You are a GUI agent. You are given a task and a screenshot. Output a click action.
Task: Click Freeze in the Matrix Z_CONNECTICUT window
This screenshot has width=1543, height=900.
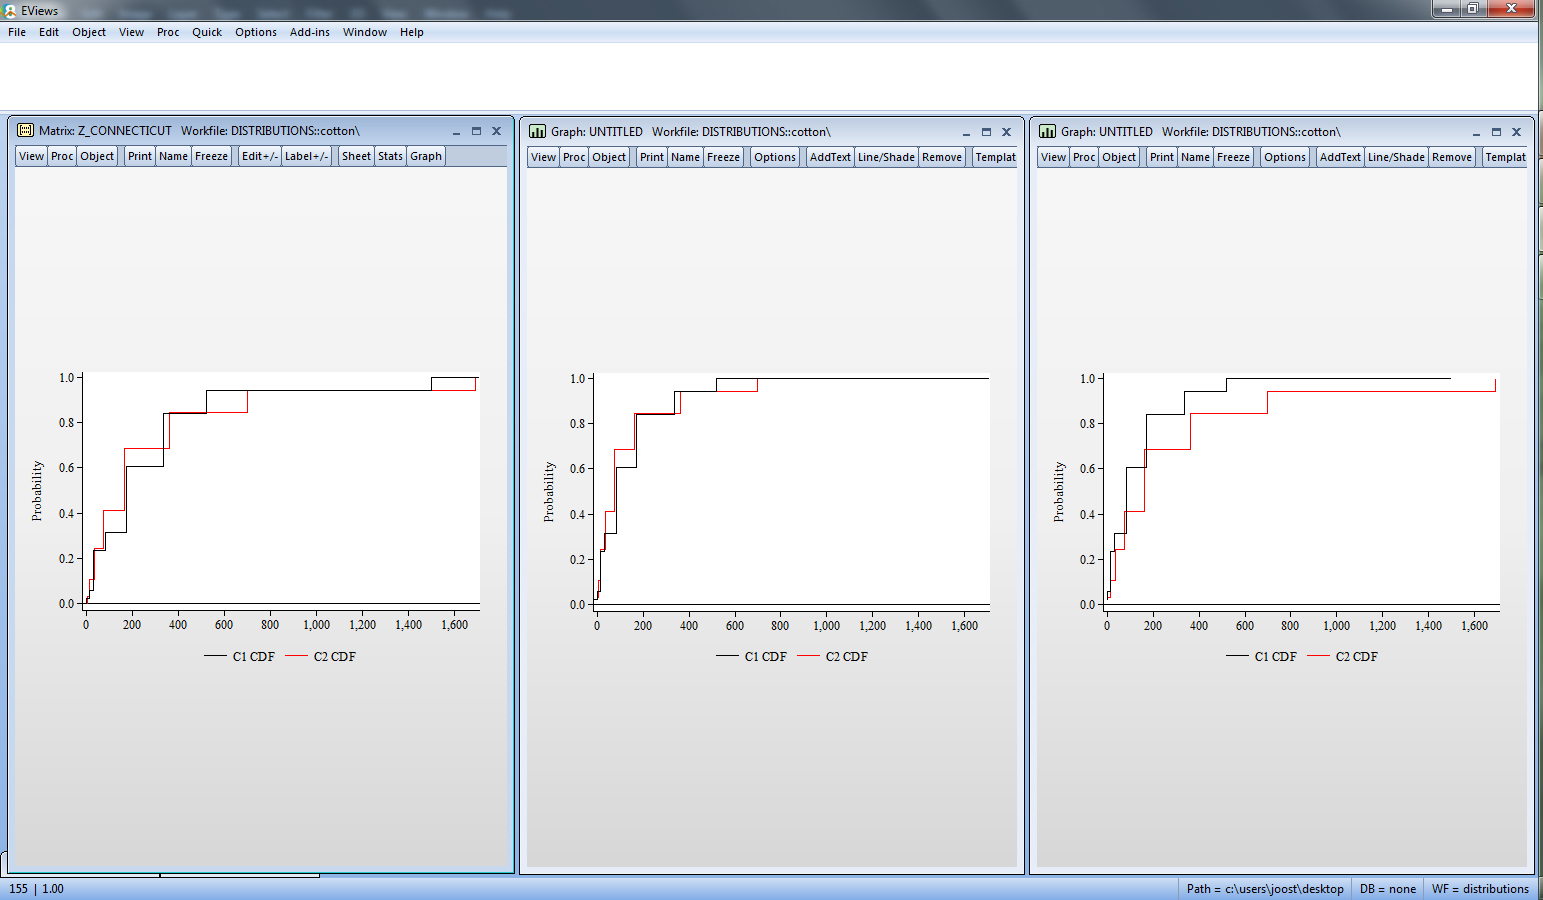click(x=211, y=156)
